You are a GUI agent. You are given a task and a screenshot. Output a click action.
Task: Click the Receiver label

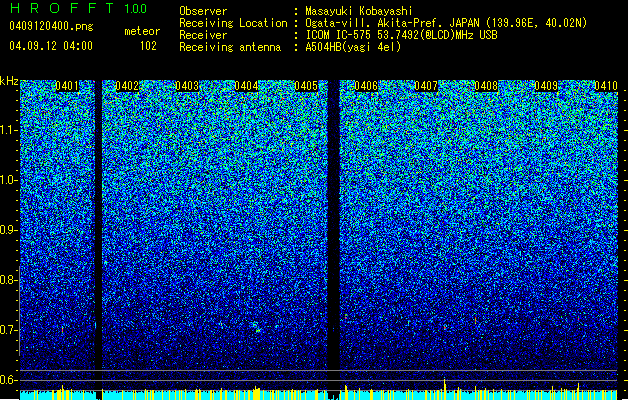click(203, 35)
